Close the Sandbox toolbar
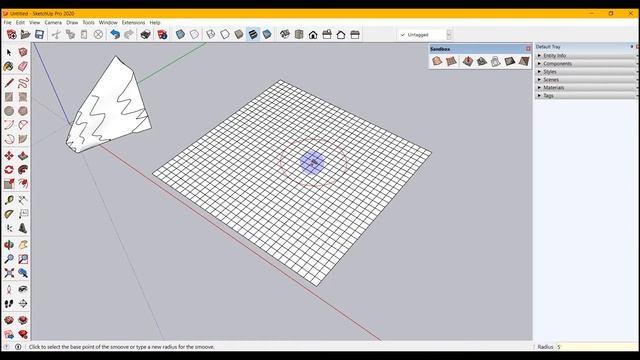This screenshot has width=640, height=360. [528, 49]
